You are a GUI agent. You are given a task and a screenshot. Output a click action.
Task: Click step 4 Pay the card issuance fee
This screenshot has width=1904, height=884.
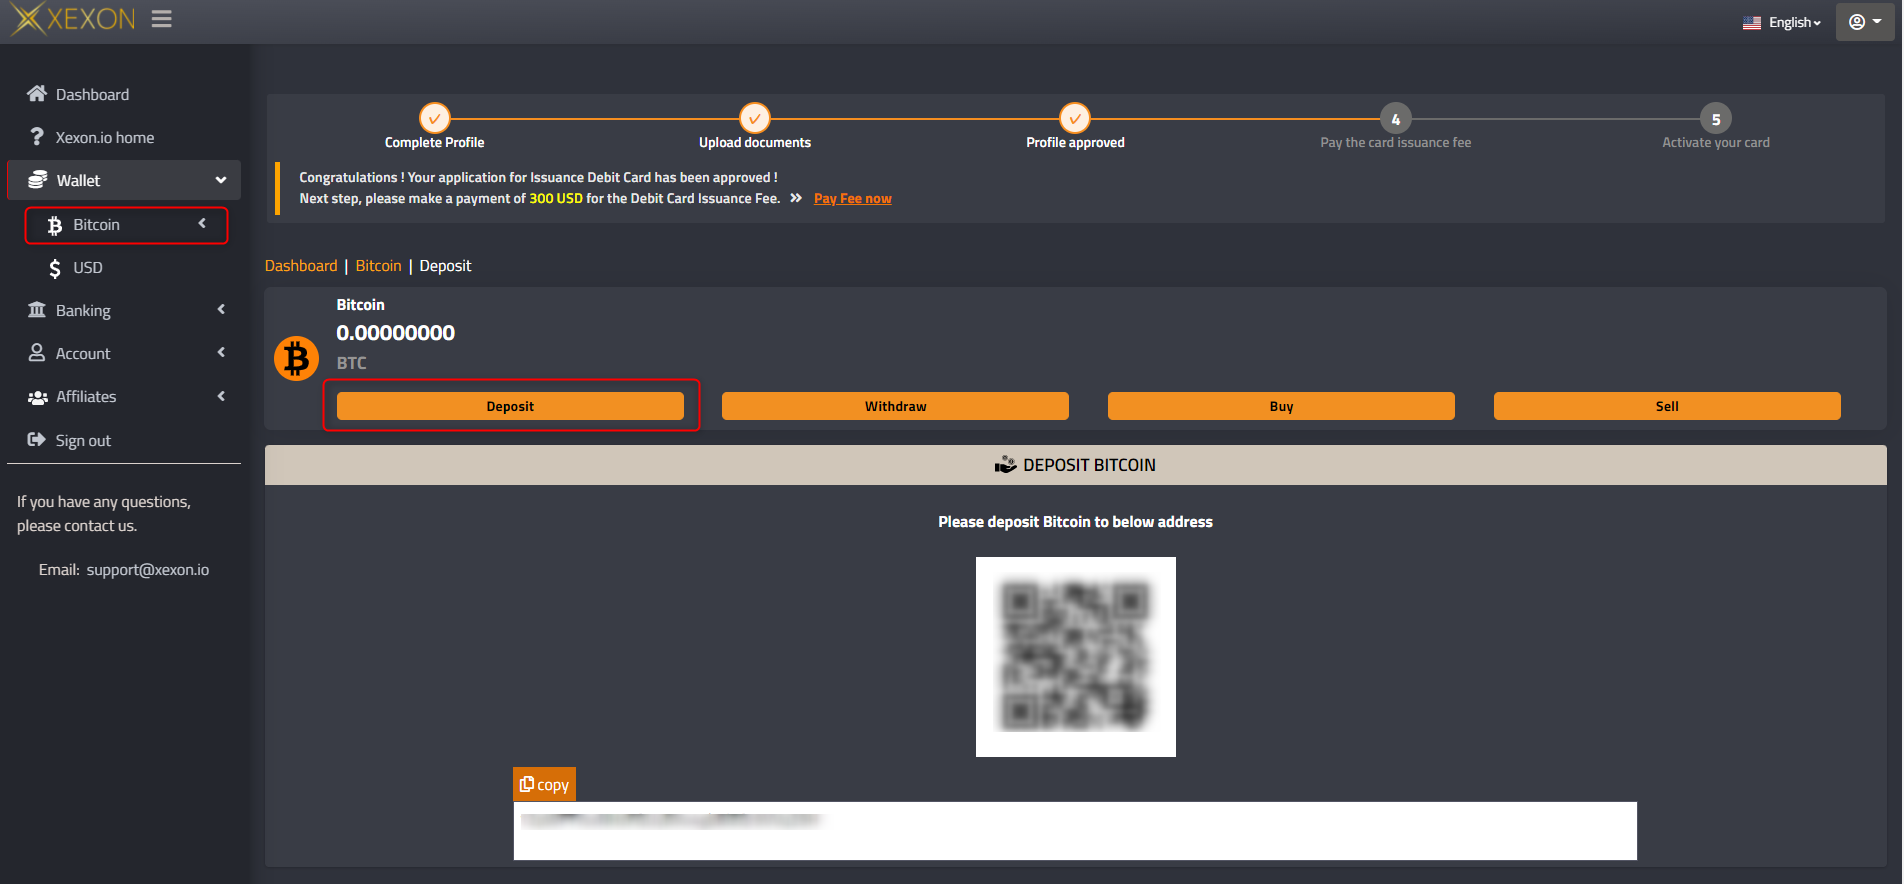[1396, 118]
